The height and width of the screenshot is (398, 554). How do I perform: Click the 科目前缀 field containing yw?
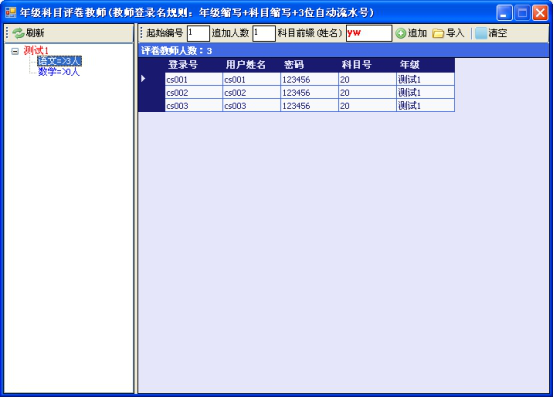(369, 33)
